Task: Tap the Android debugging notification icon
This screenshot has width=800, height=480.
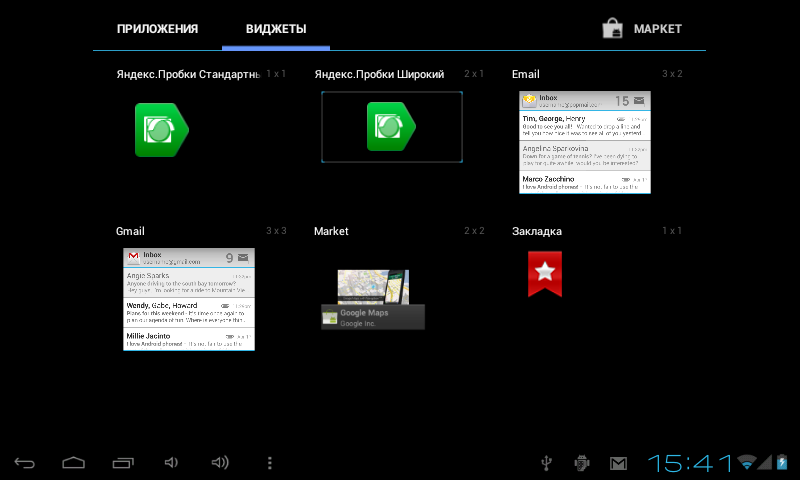Action: point(582,462)
